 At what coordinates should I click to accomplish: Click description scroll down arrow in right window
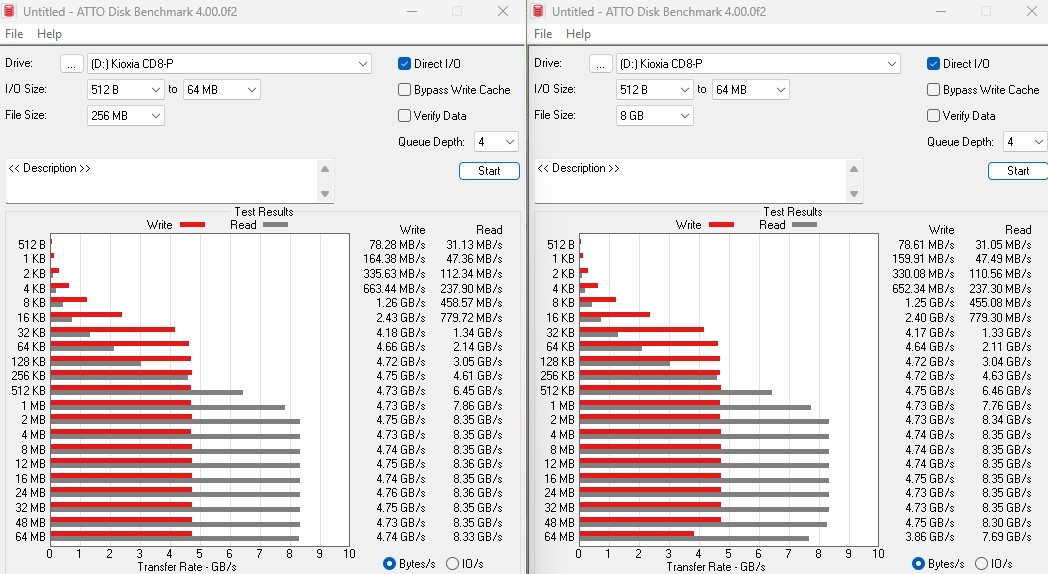point(854,194)
